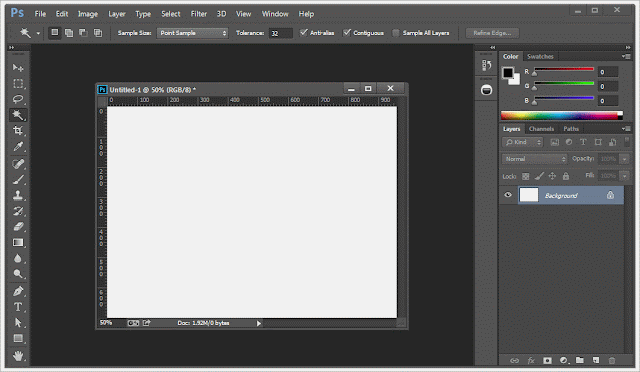This screenshot has height=372, width=640.
Task: Open the Properties panel icon
Action: (486, 90)
